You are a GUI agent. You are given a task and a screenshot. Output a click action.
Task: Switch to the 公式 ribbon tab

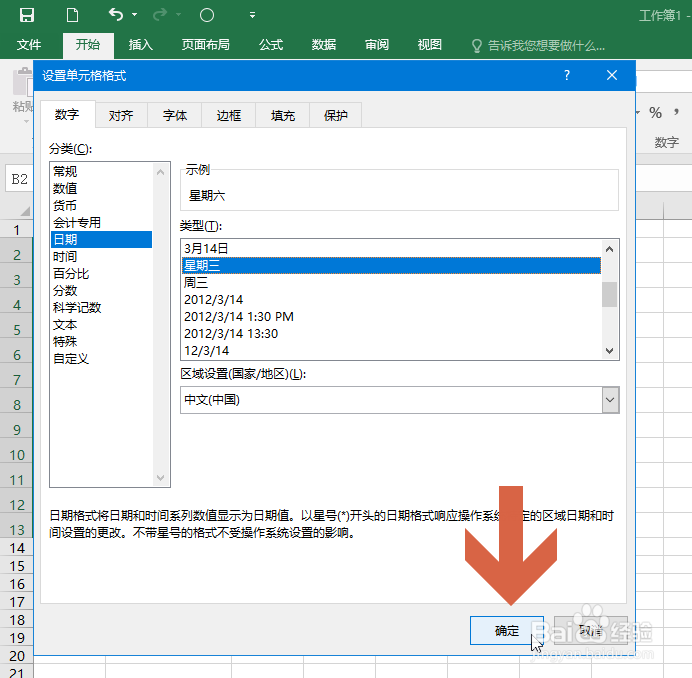271,45
